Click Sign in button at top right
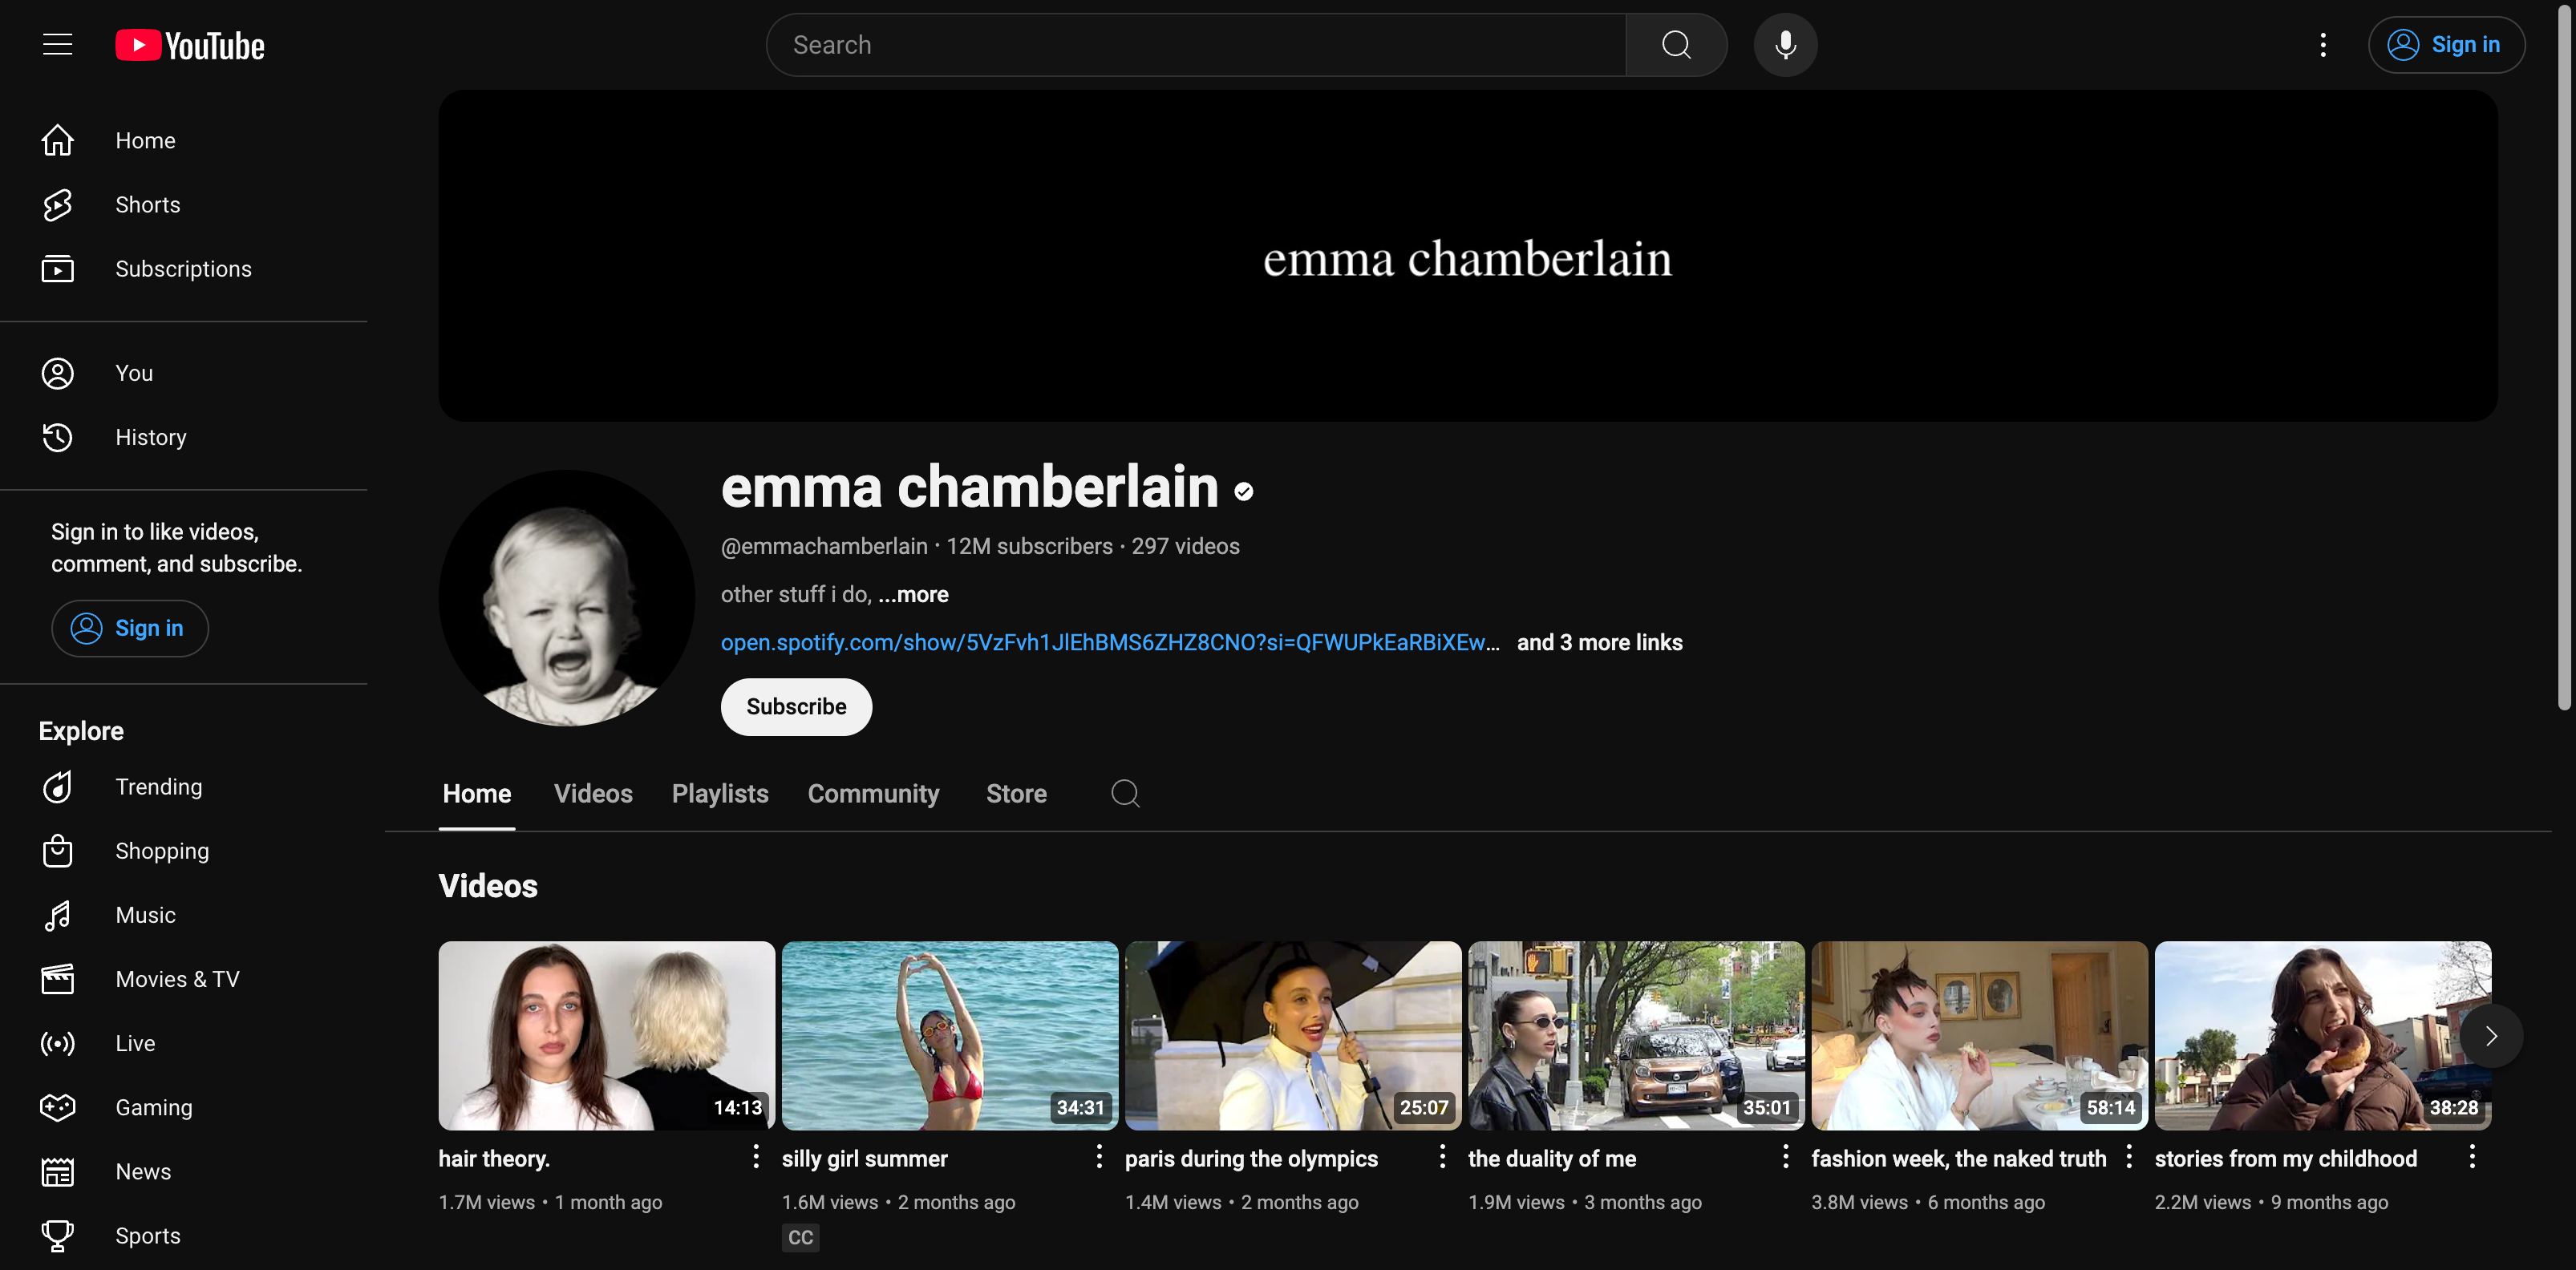The image size is (2576, 1270). (x=2445, y=45)
